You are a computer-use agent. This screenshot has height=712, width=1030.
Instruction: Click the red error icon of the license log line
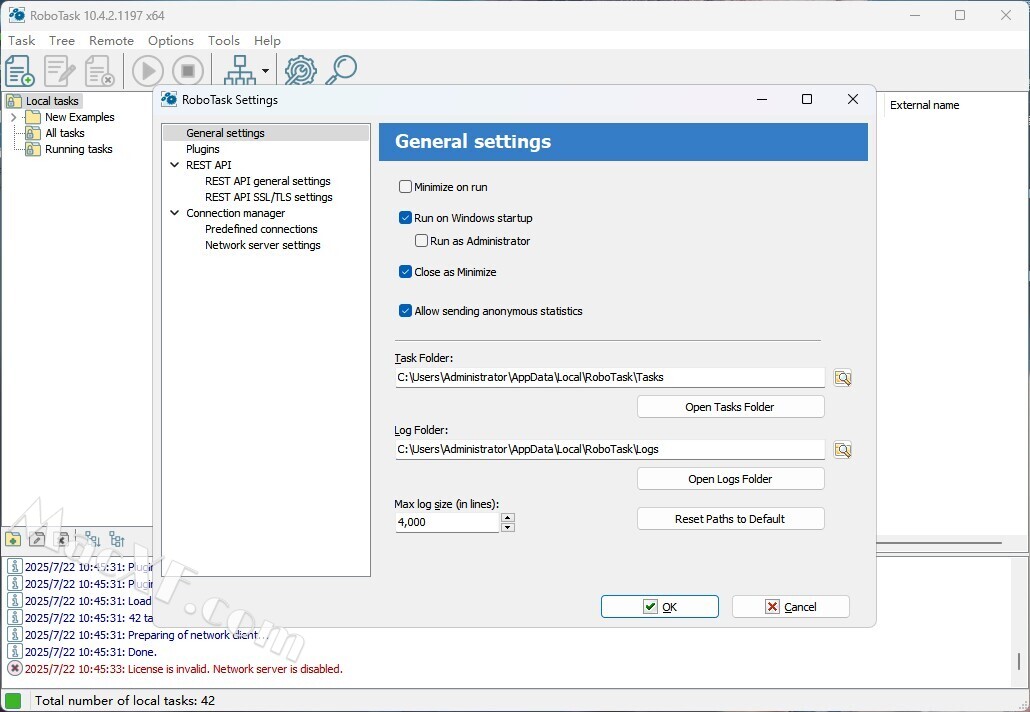14,669
